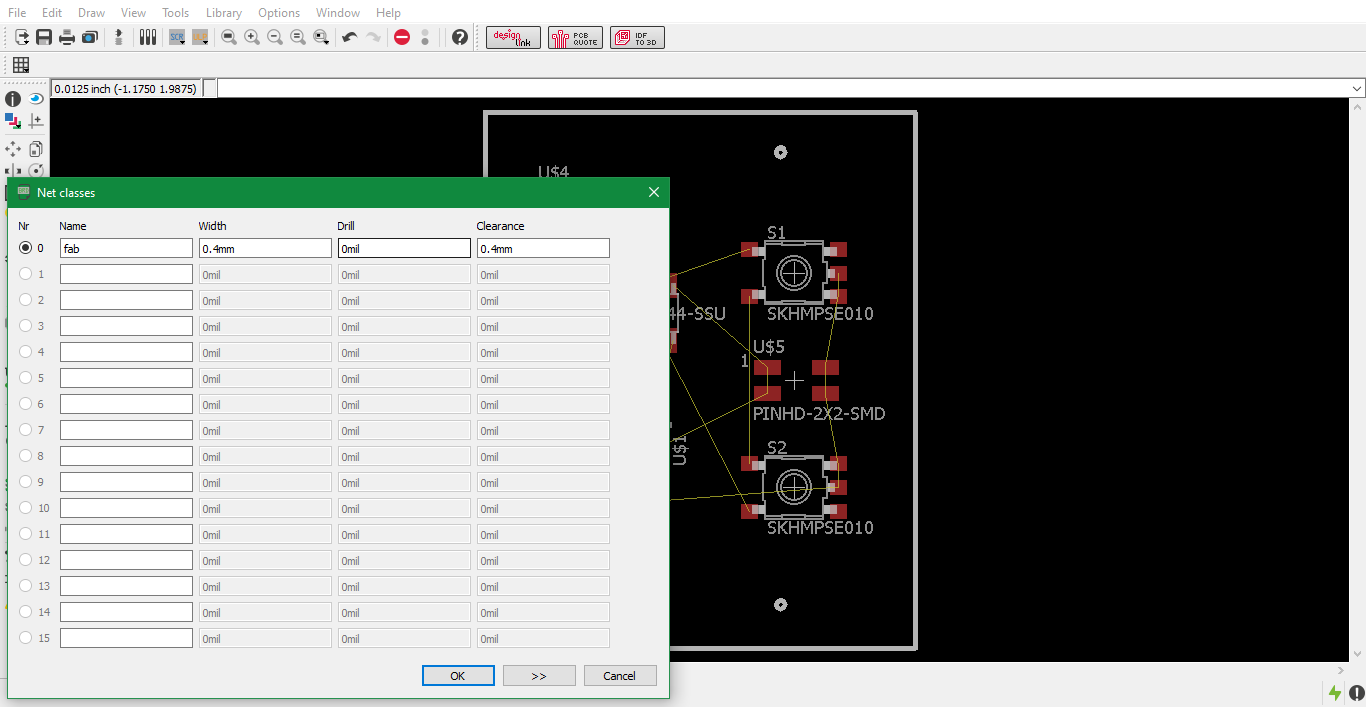Open Help with the question mark icon
This screenshot has height=707, width=1366.
[x=460, y=37]
